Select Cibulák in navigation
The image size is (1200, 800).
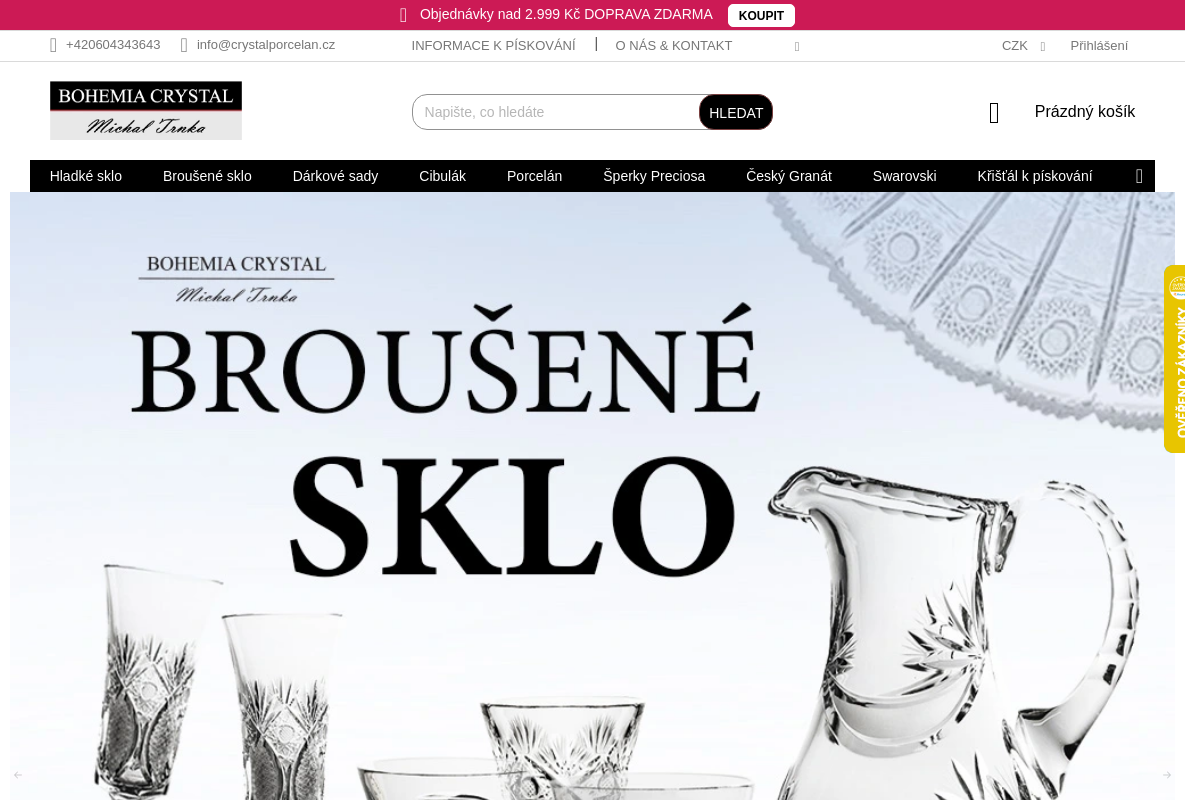click(442, 176)
